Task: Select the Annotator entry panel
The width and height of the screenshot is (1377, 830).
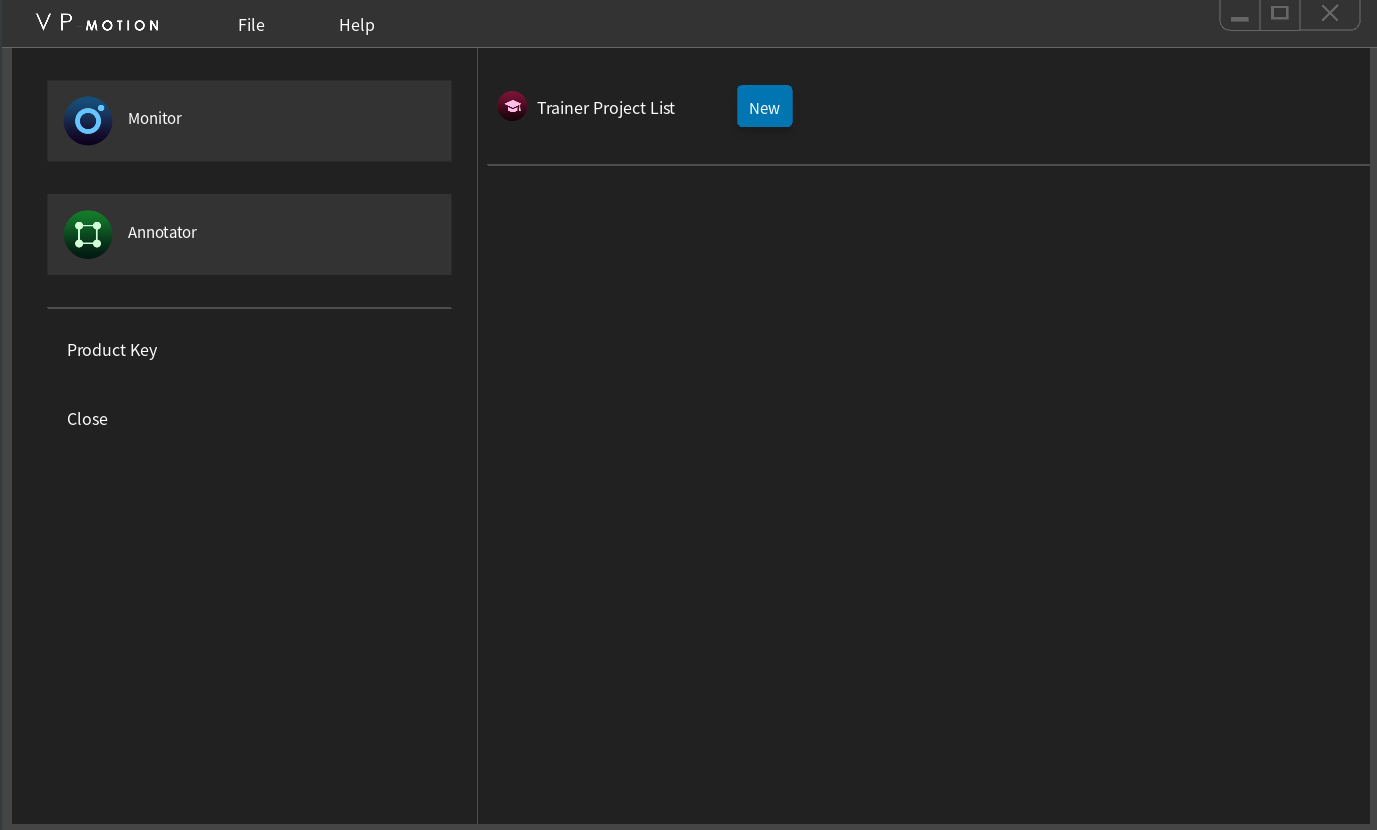Action: (x=249, y=233)
